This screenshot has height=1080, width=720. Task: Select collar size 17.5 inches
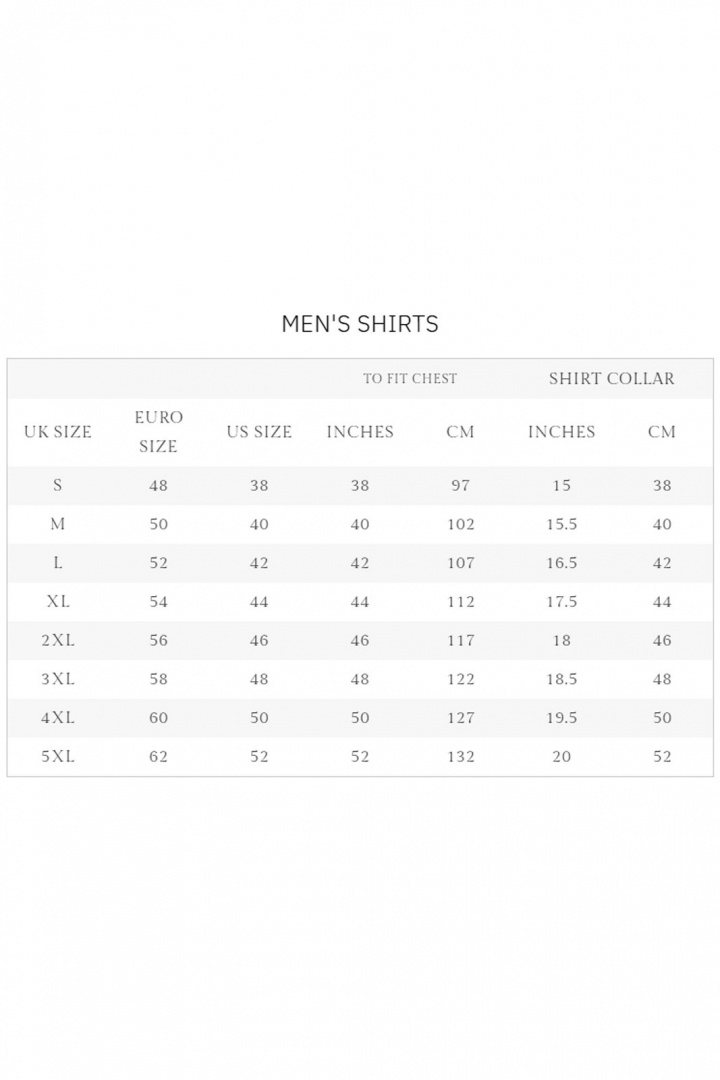pyautogui.click(x=561, y=602)
